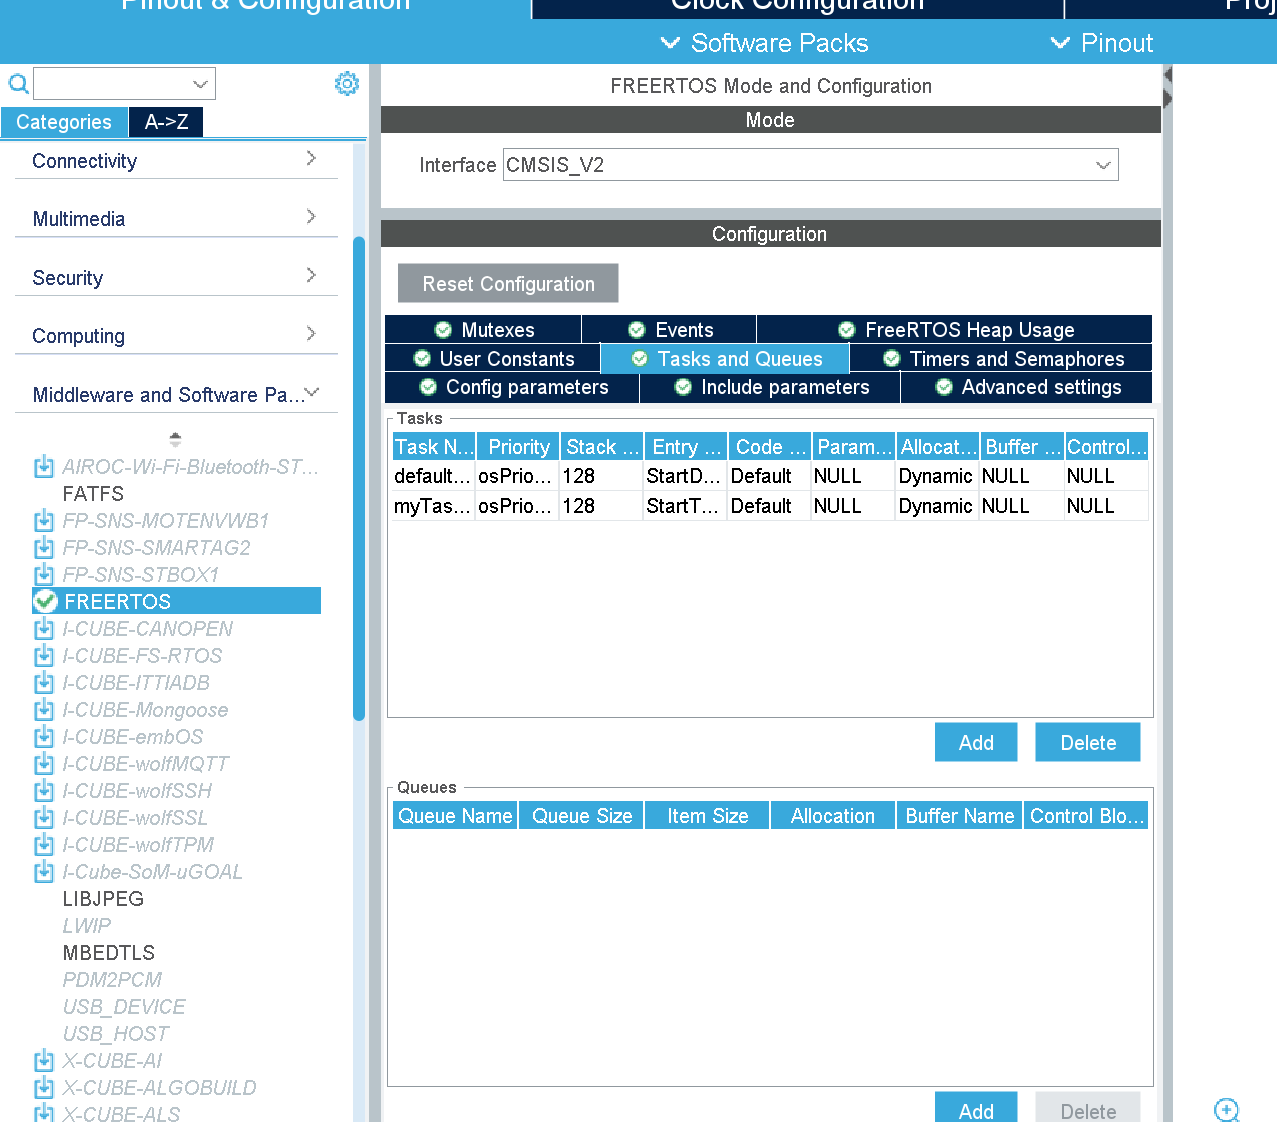Image resolution: width=1277 pixels, height=1122 pixels.
Task: Click the up arrow above the middleware list
Action: coord(175,438)
